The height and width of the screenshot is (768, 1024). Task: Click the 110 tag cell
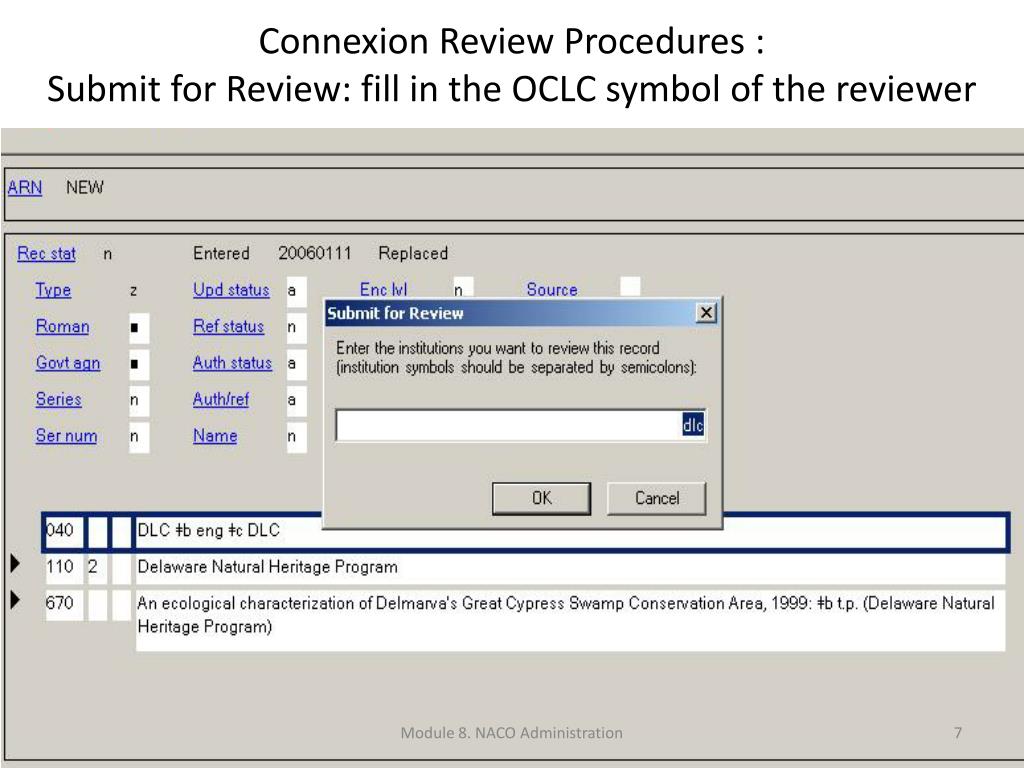point(63,567)
